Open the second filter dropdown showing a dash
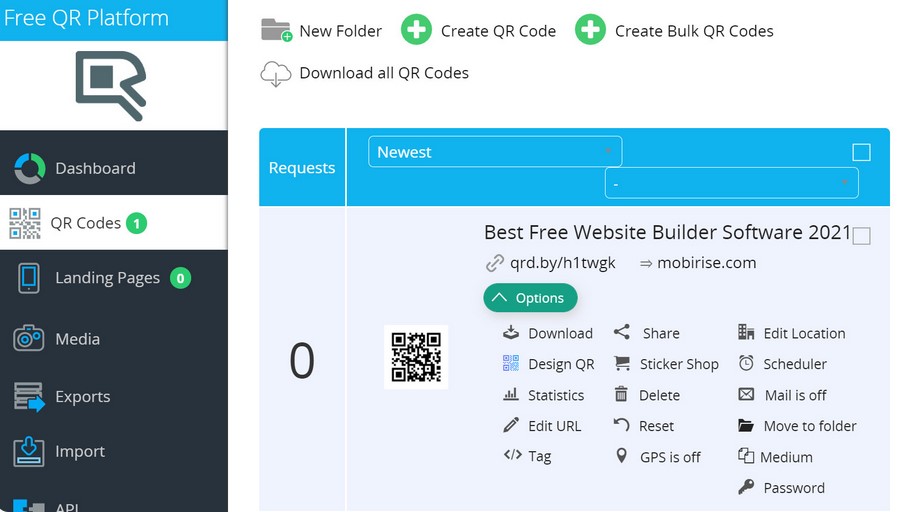Viewport: 908px width, 512px height. point(731,184)
